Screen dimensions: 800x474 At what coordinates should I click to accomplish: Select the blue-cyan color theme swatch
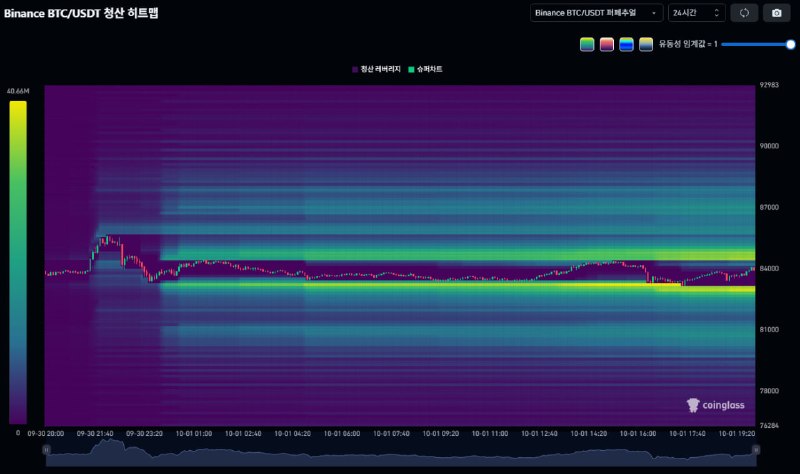pyautogui.click(x=626, y=44)
